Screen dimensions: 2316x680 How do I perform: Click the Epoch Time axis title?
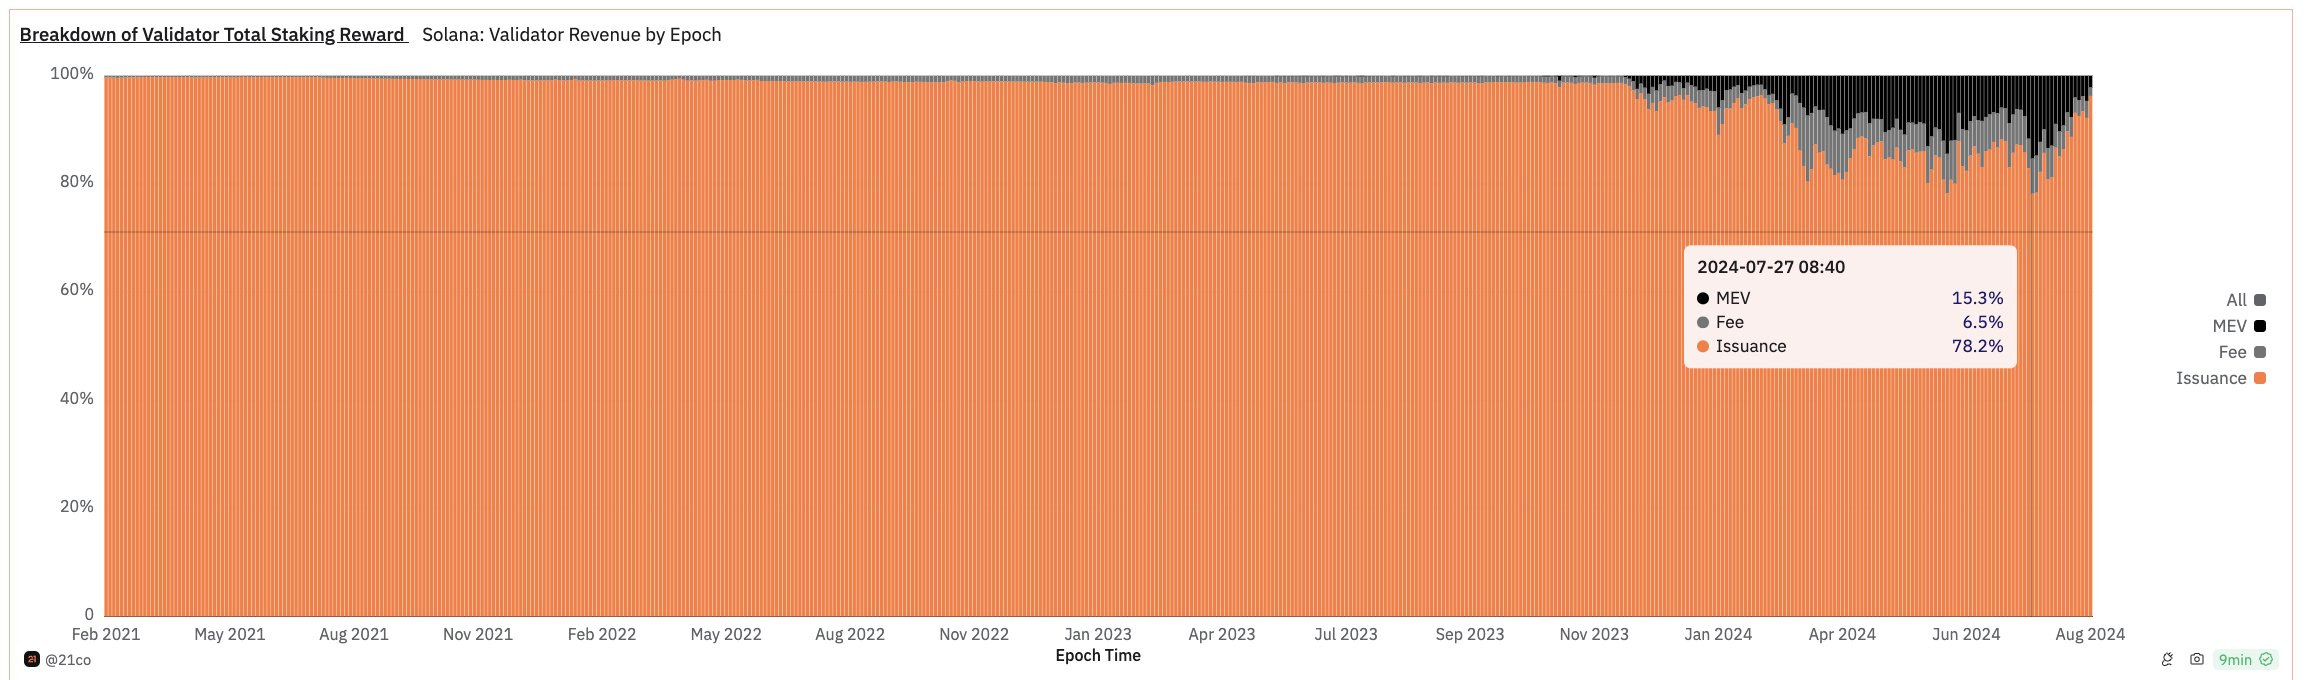1098,656
